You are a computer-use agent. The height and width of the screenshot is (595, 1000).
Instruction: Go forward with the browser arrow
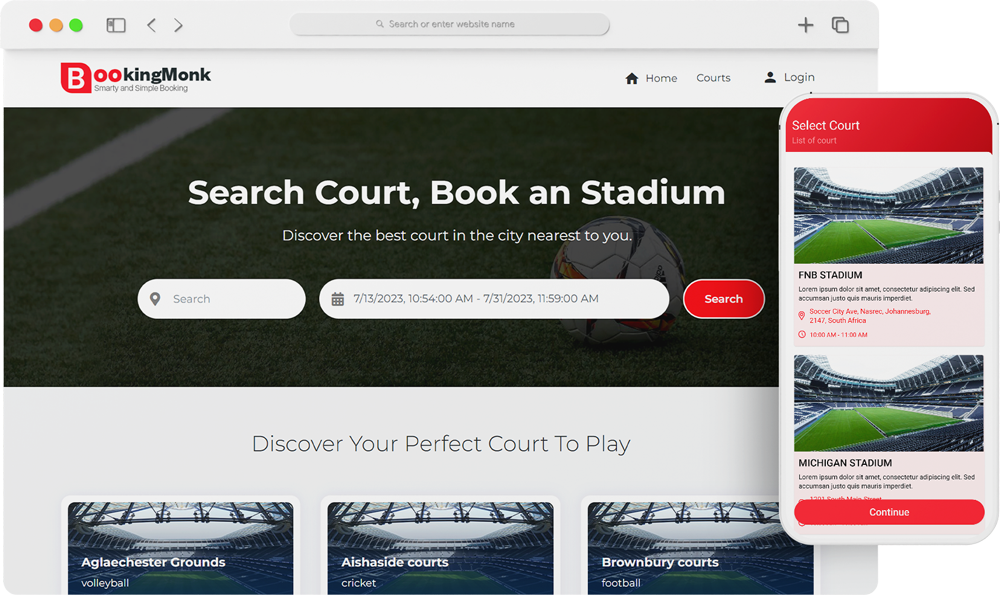tap(179, 25)
